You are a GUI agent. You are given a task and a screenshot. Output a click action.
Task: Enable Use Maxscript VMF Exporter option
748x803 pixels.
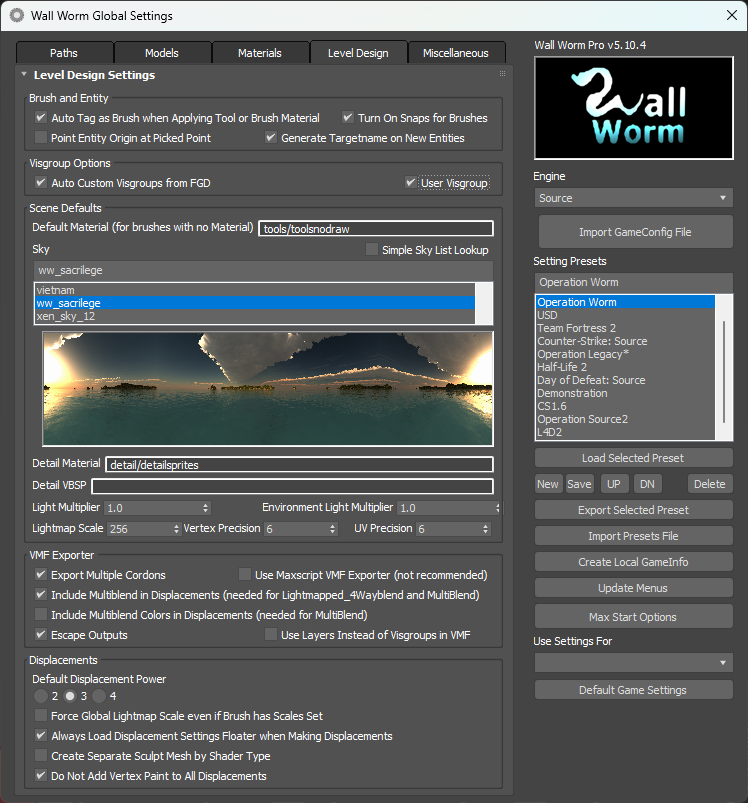pyautogui.click(x=245, y=575)
